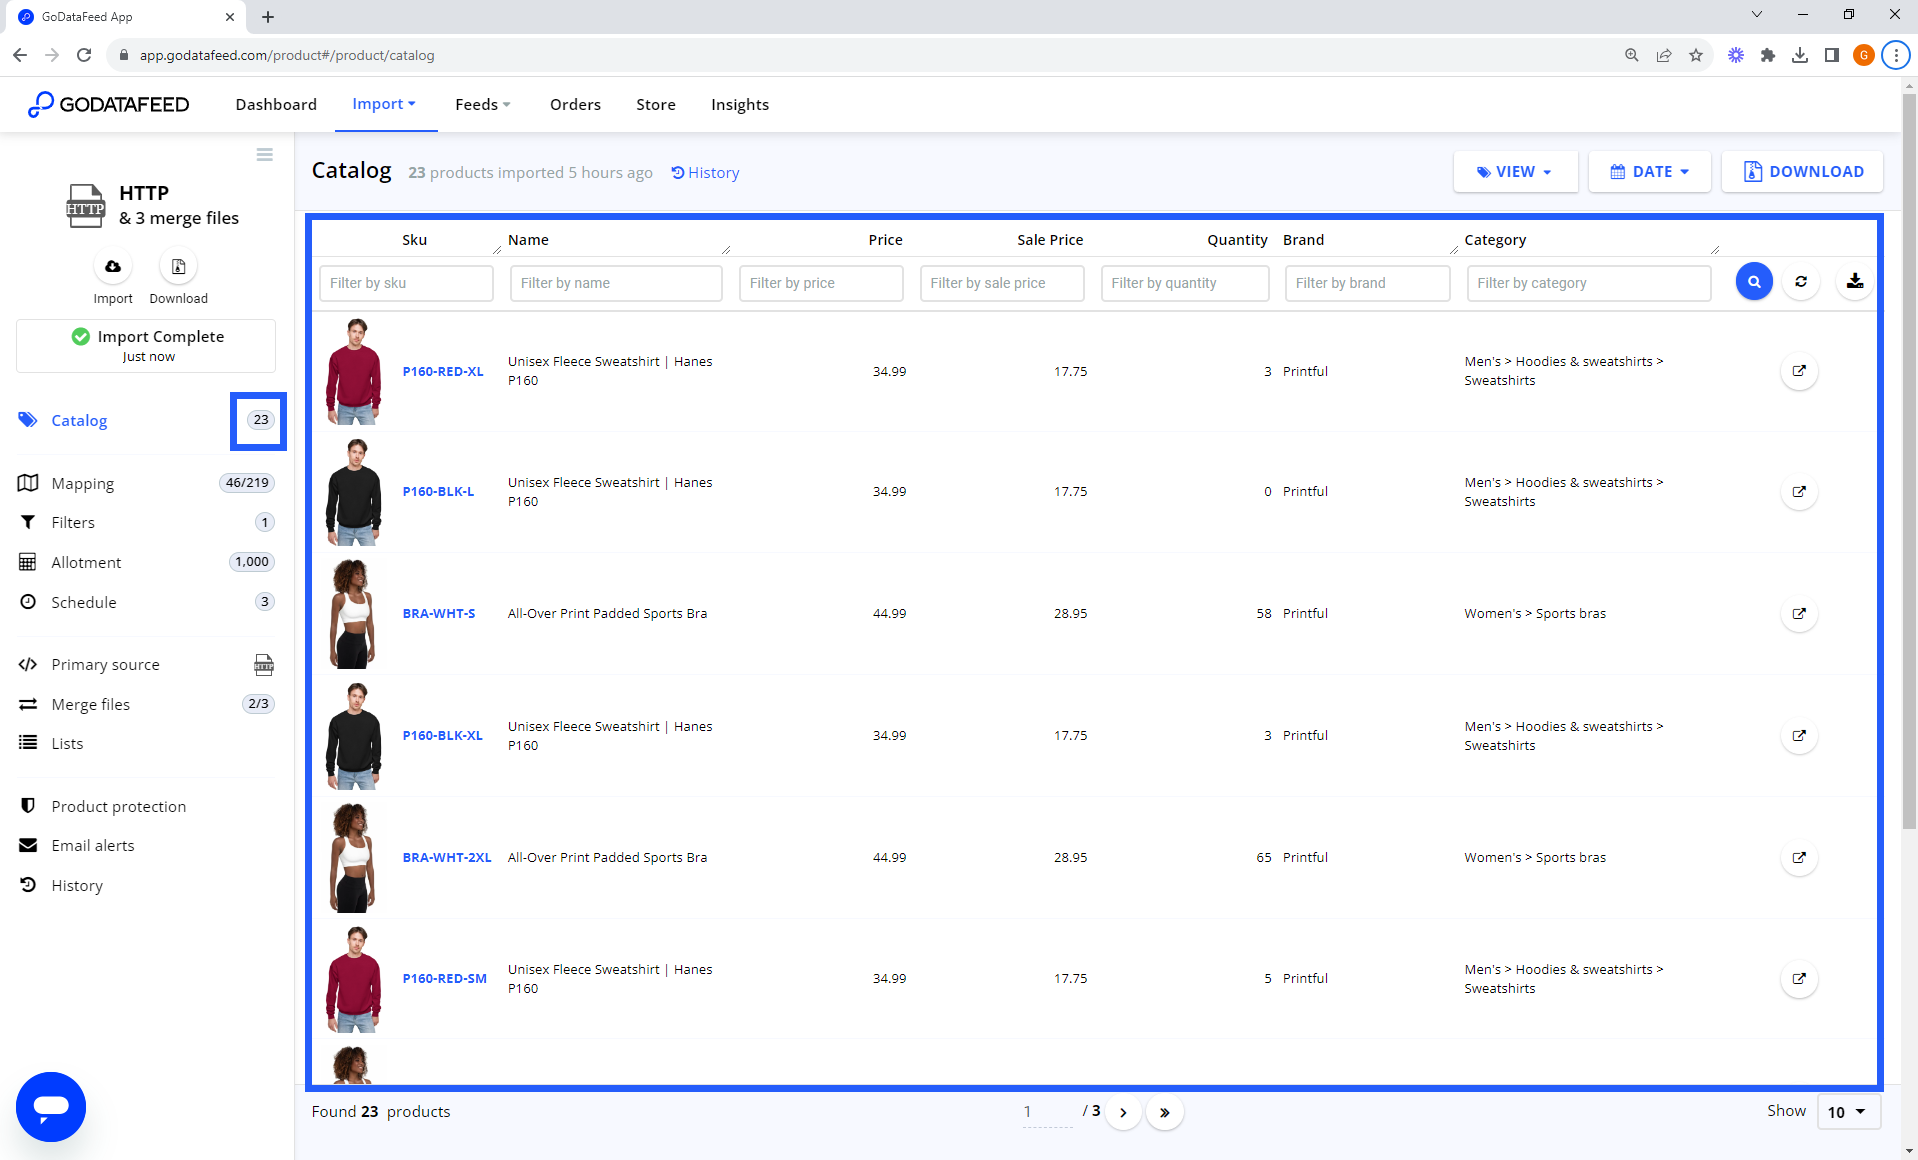Open the Store page
Image resolution: width=1918 pixels, height=1160 pixels.
(x=656, y=104)
